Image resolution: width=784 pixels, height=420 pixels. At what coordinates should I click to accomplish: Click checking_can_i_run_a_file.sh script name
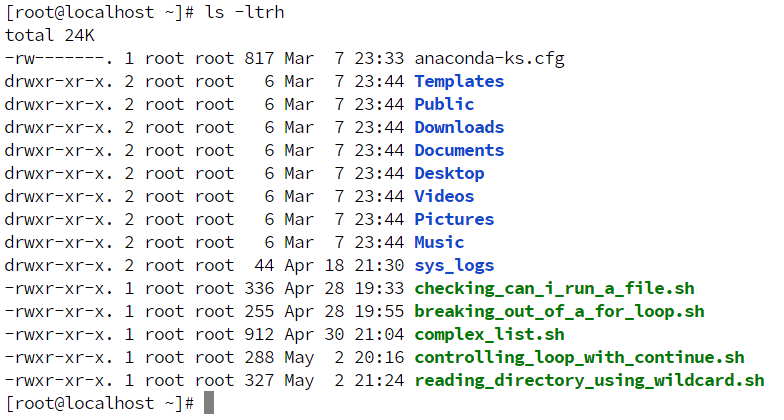pos(554,288)
